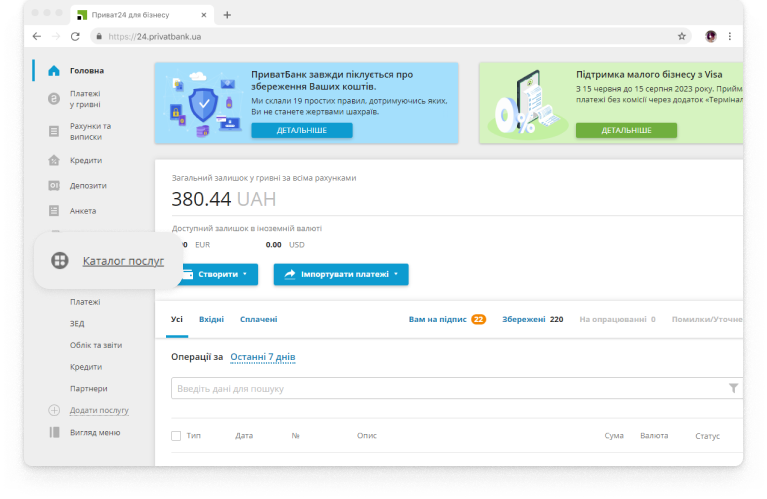Expand the Створити dropdown button
The height and width of the screenshot is (499, 767).
[x=215, y=274]
